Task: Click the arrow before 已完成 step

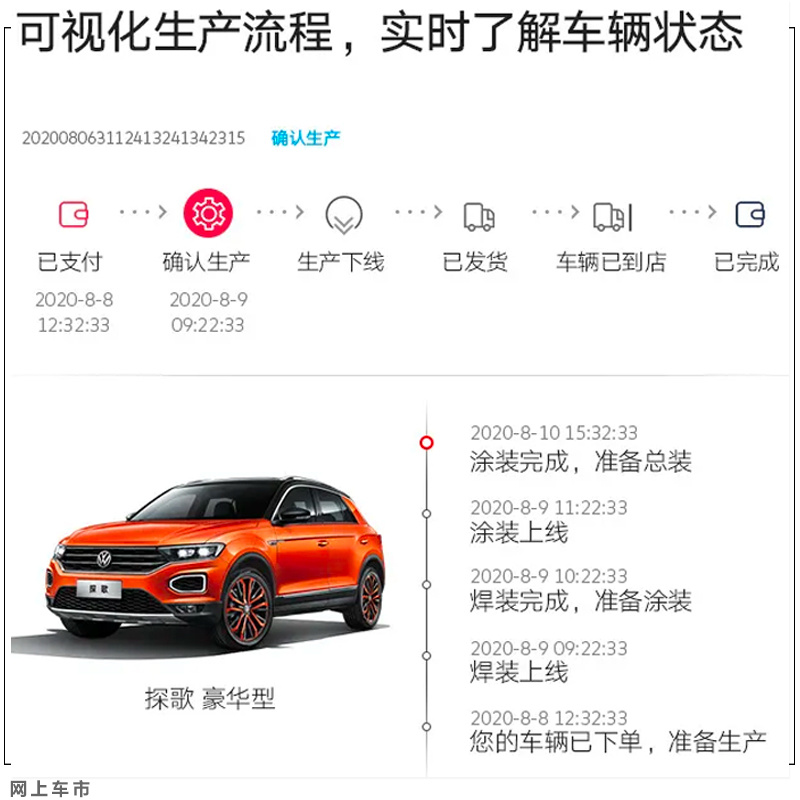Action: click(693, 212)
